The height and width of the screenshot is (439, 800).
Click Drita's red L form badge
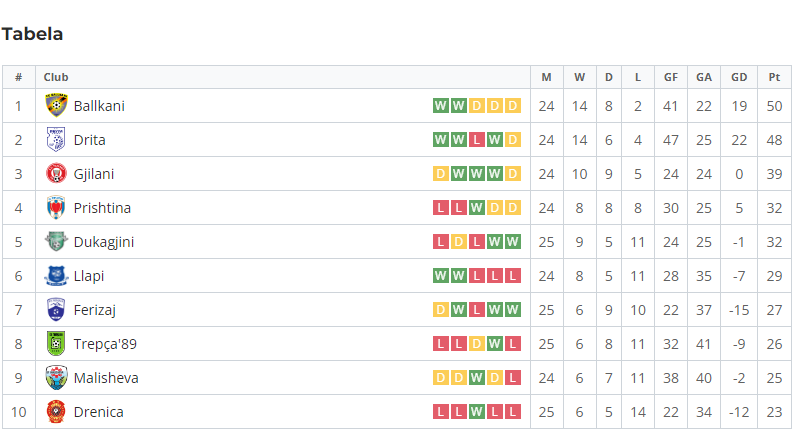(x=477, y=140)
